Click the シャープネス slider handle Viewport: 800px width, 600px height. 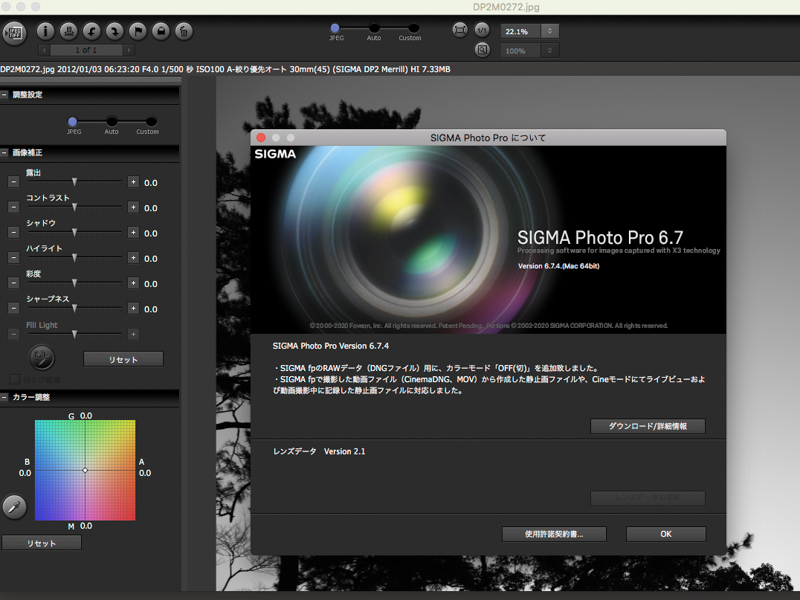(74, 308)
